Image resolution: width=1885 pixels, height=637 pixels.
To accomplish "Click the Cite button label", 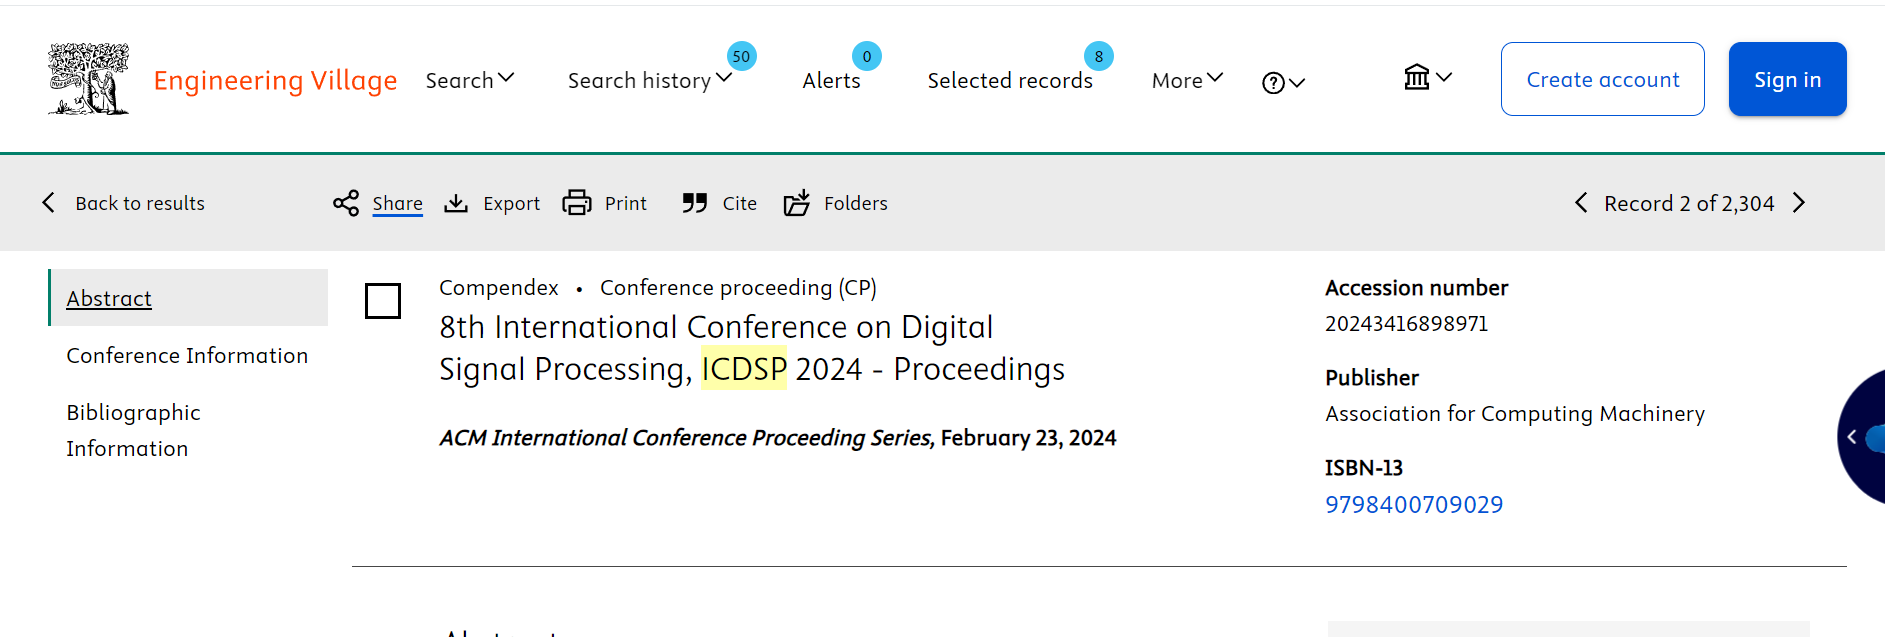I will pyautogui.click(x=740, y=203).
